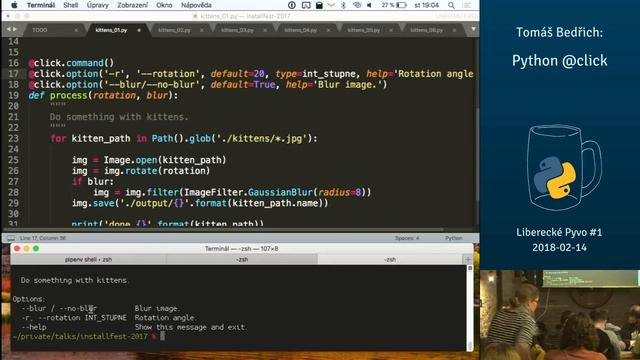Screen dimensions: 640x360
Task: Click the Terminal window title 'Terminál — -zsh — 107×8'
Action: pyautogui.click(x=241, y=249)
